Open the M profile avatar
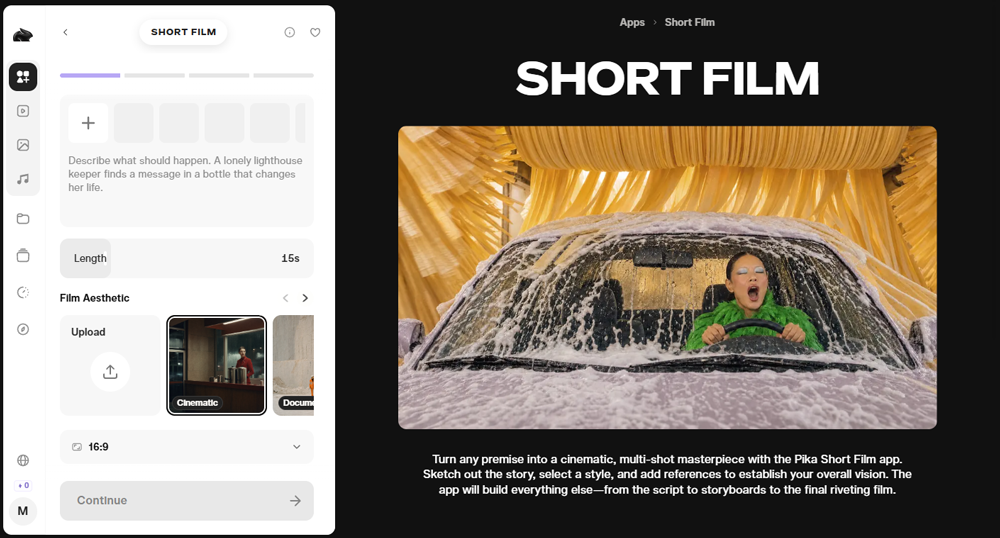Screen dimensions: 1000x538 click(23, 511)
